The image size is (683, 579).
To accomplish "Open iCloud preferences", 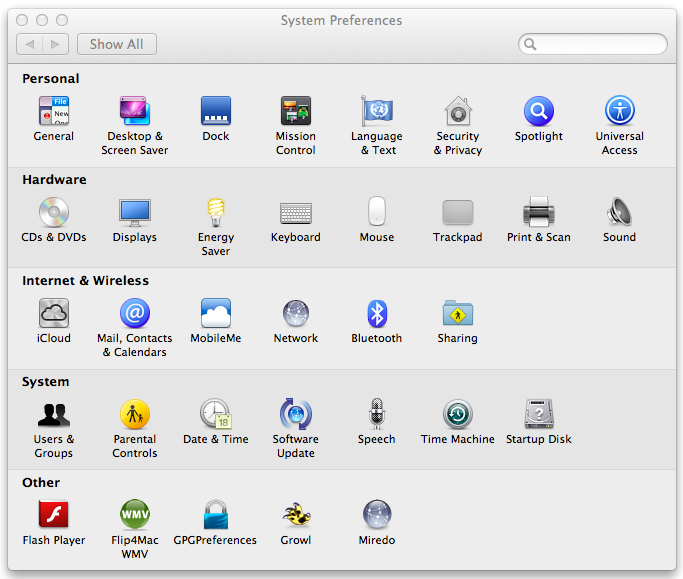I will click(54, 314).
